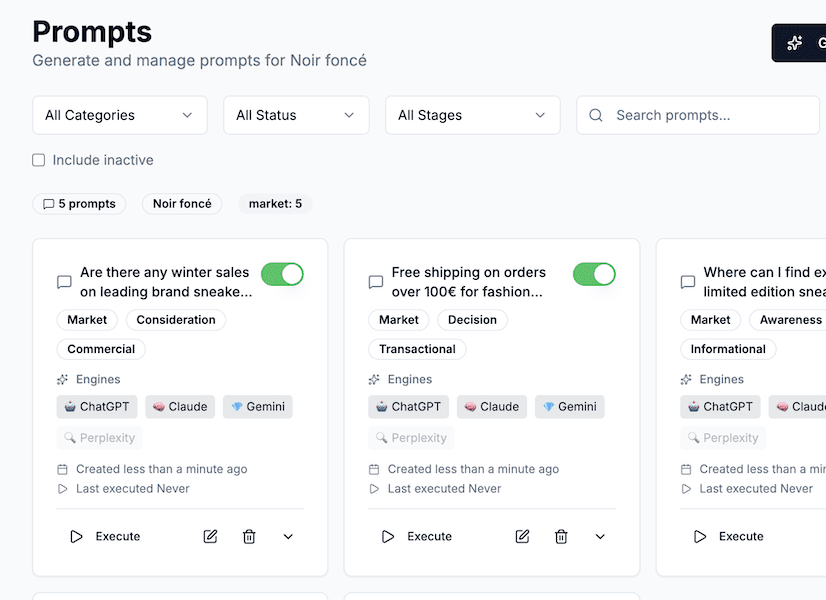Open the All Categories dropdown
The width and height of the screenshot is (826, 600).
click(119, 115)
